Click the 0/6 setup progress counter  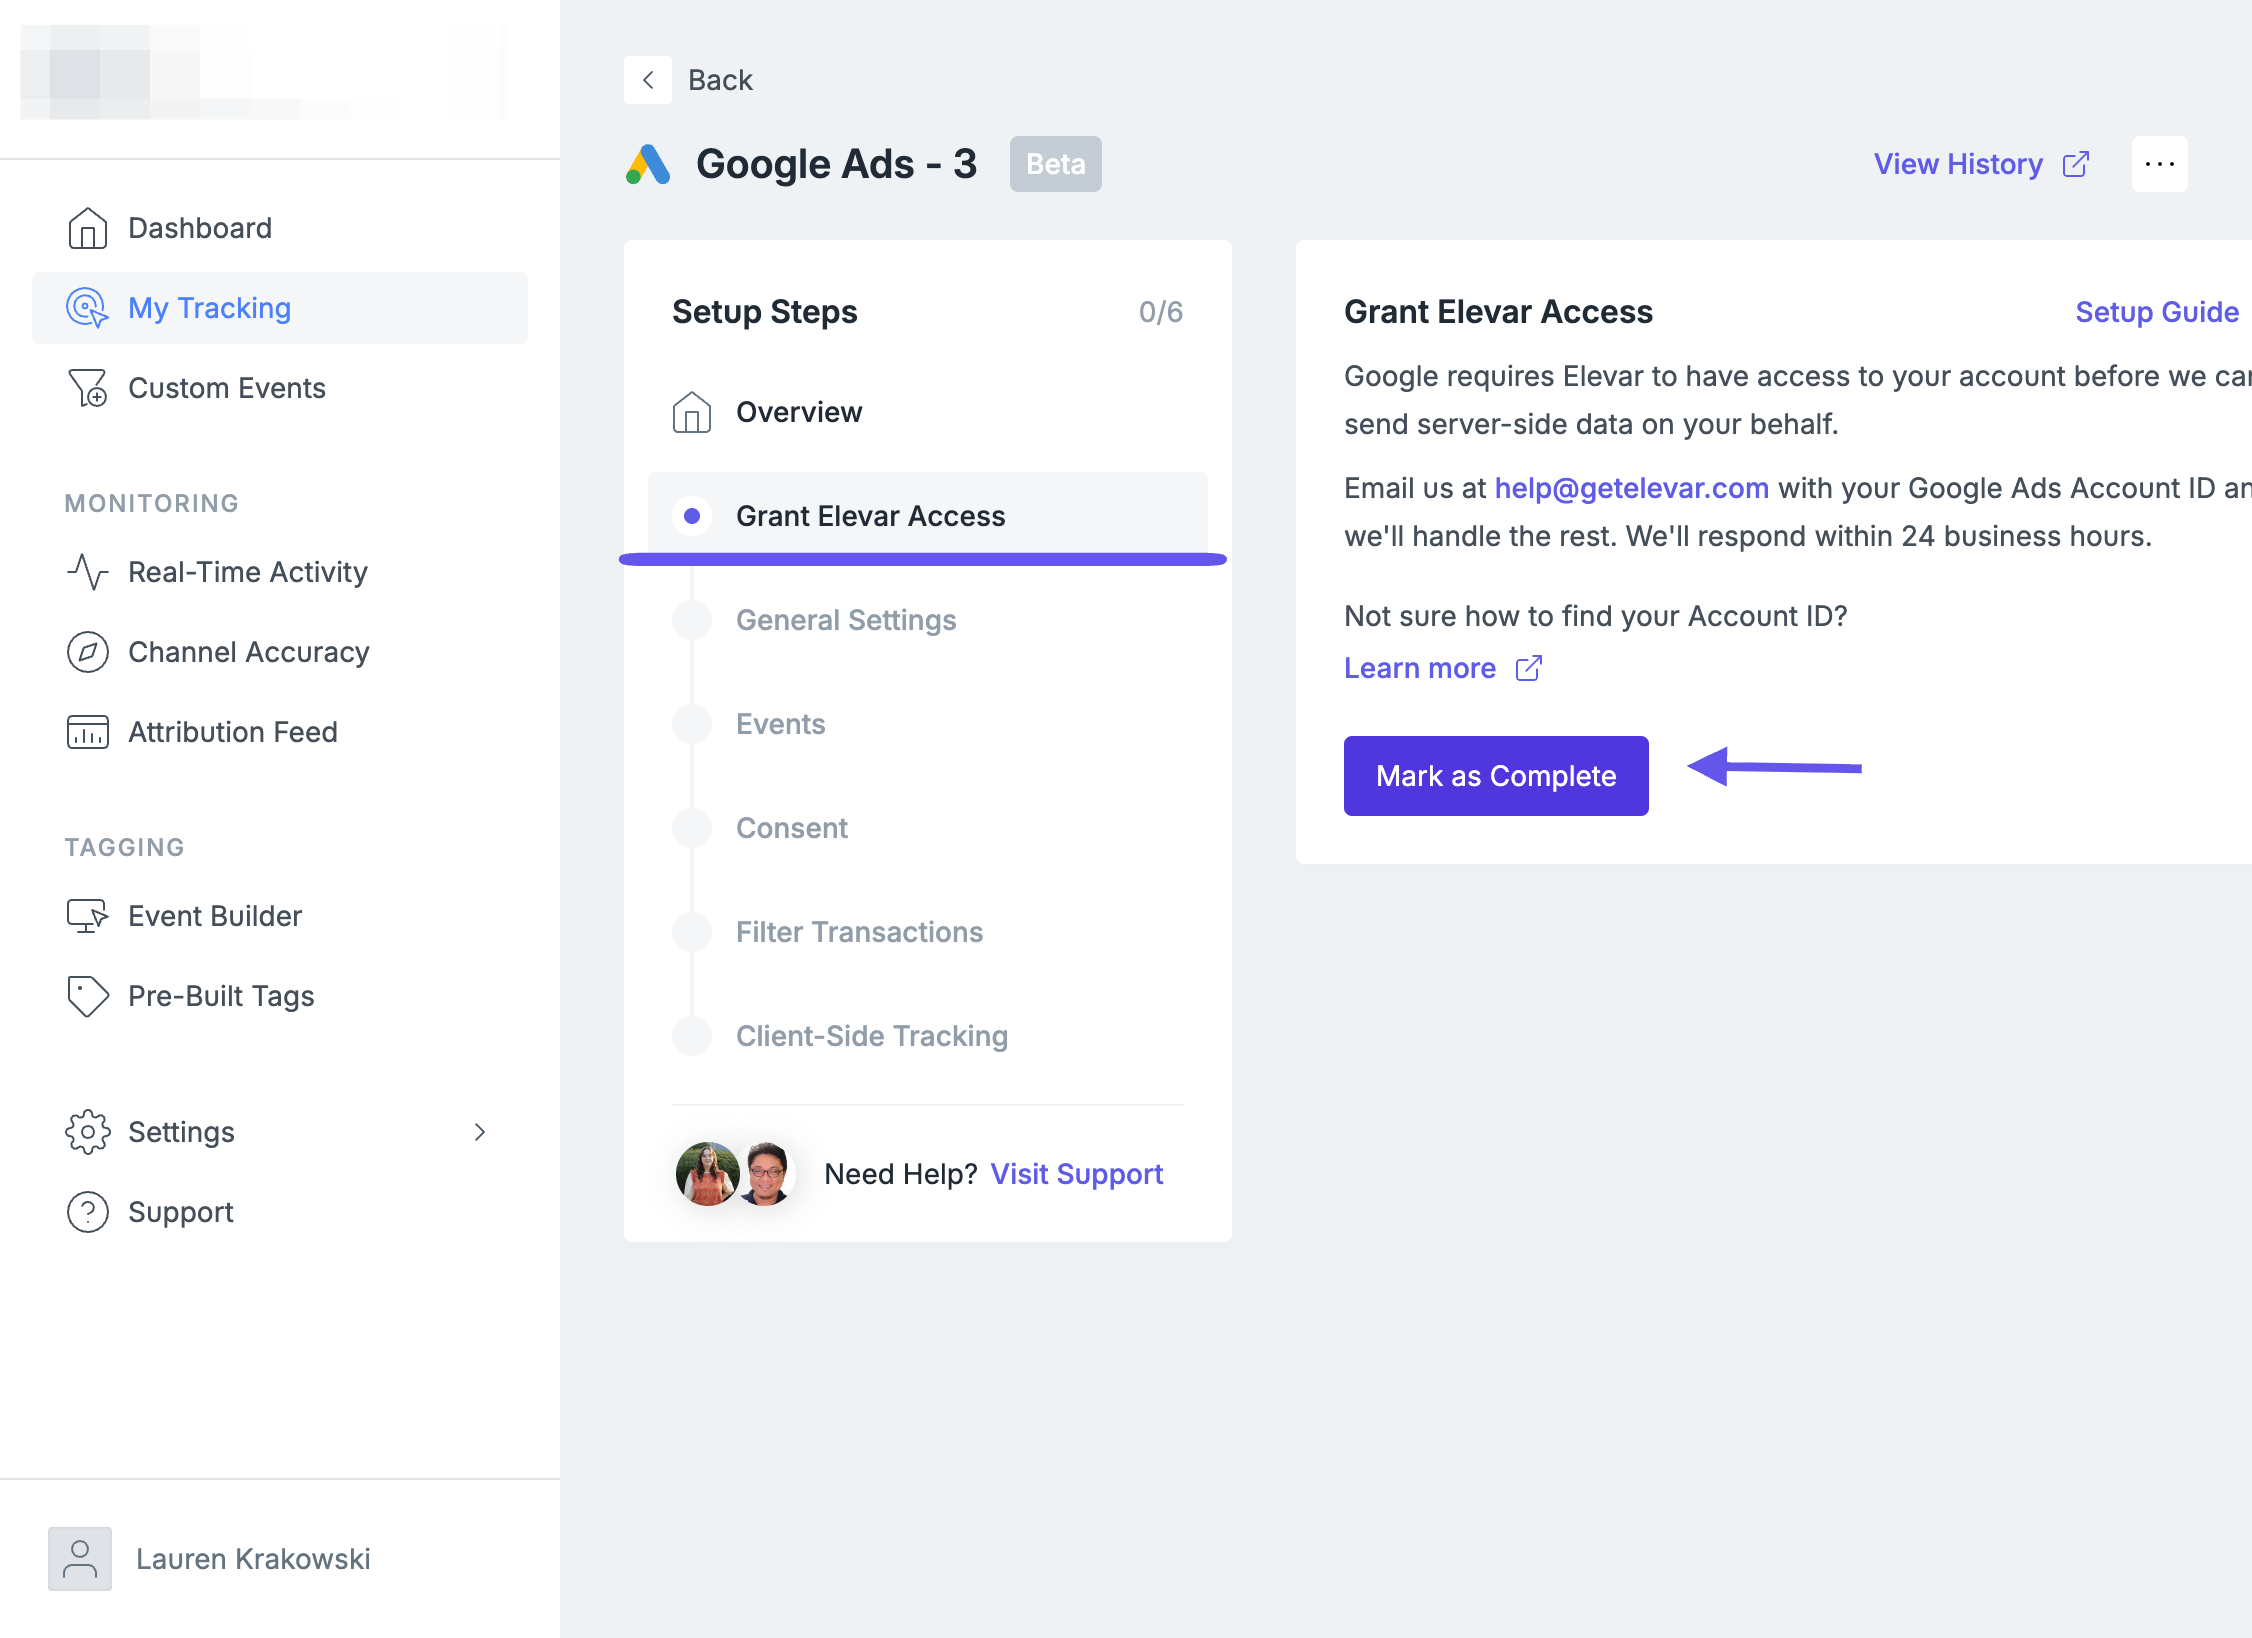(1161, 312)
